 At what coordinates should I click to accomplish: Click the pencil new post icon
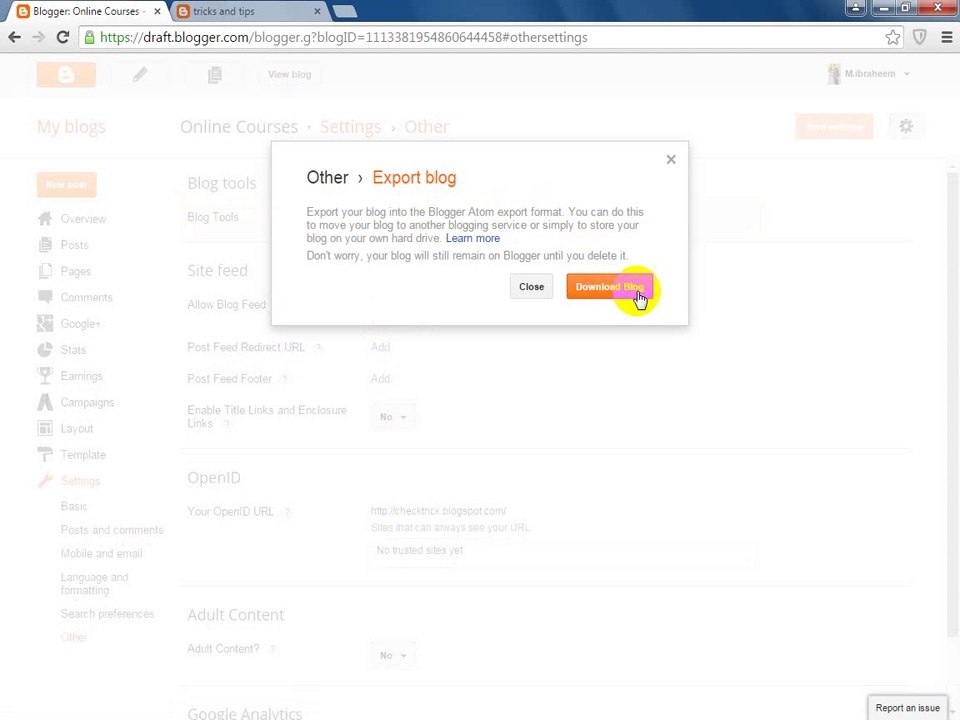point(140,75)
